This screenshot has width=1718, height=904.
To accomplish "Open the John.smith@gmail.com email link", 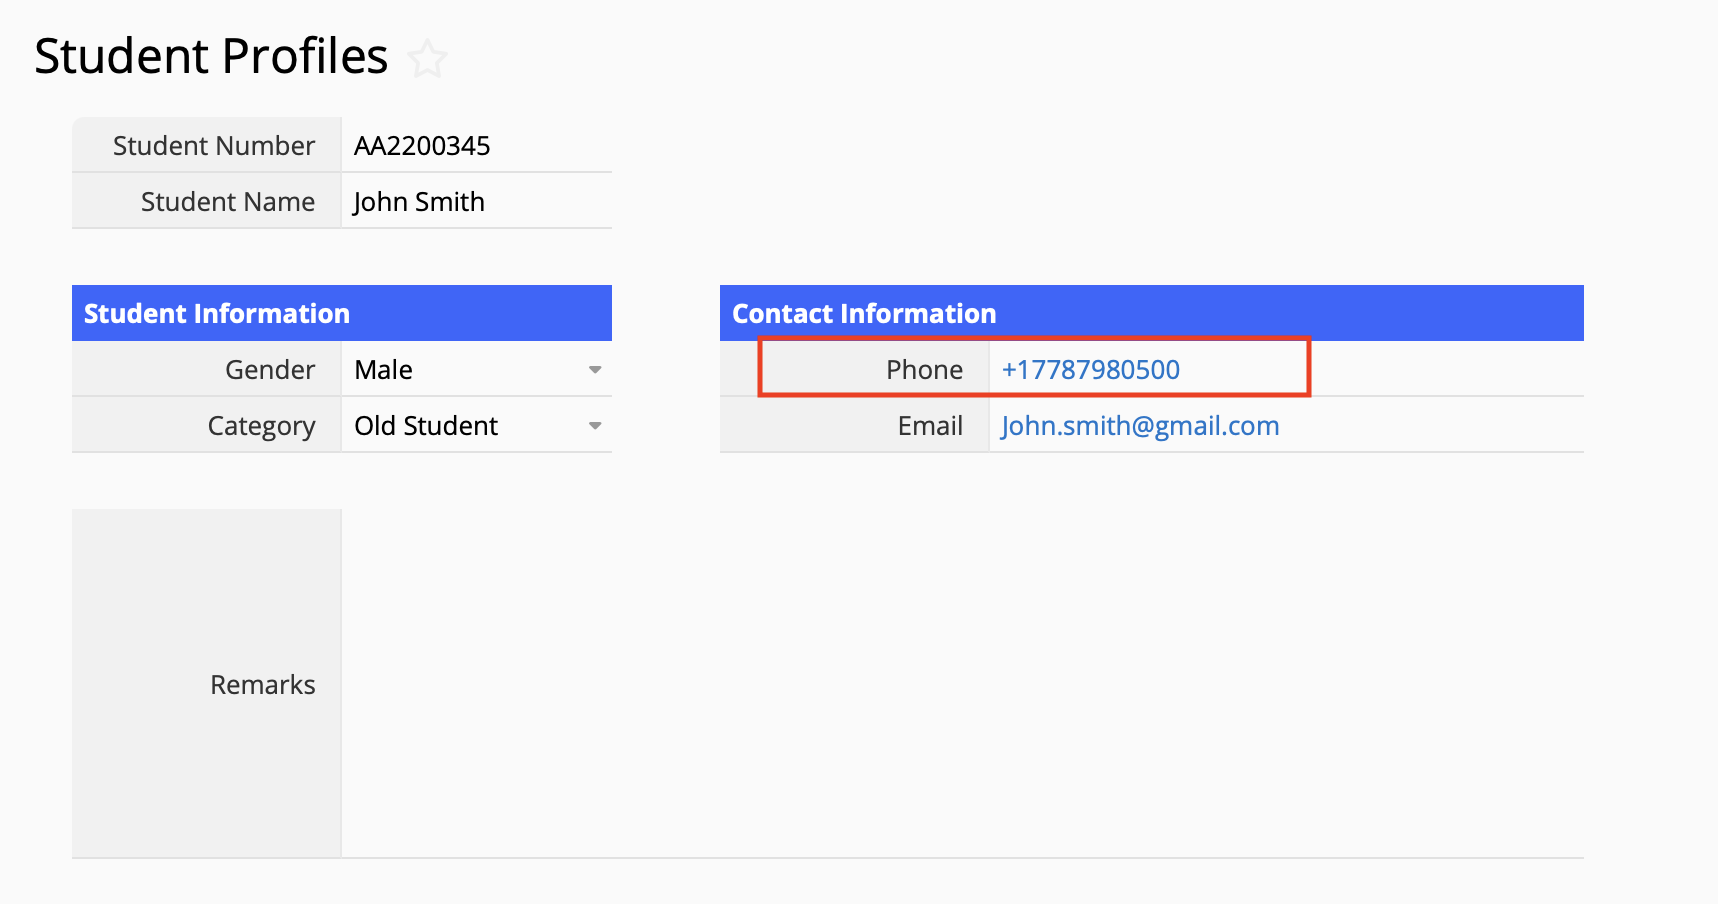I will coord(1139,426).
